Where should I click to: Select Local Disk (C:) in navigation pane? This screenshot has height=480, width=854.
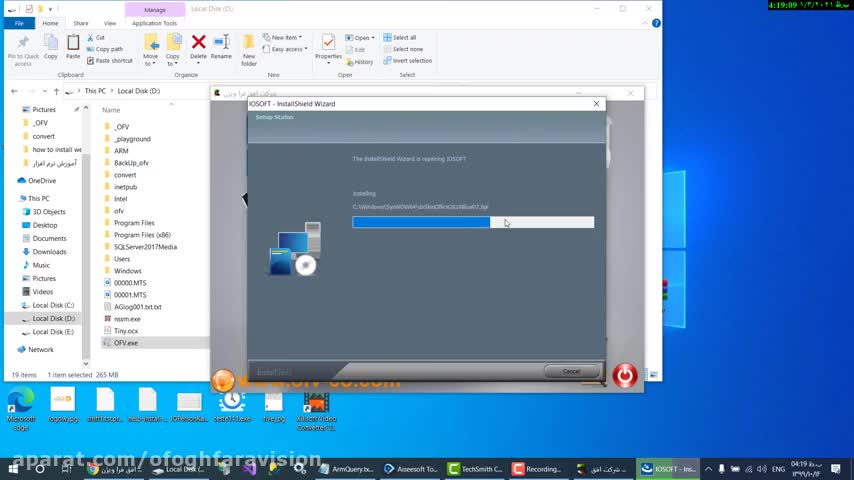coord(53,305)
